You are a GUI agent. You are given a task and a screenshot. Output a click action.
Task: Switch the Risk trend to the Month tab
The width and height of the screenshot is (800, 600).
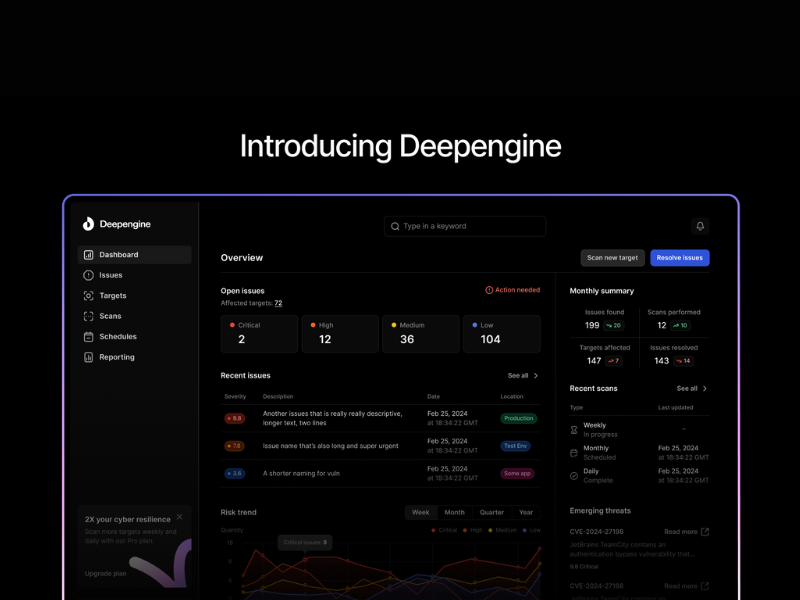455,512
